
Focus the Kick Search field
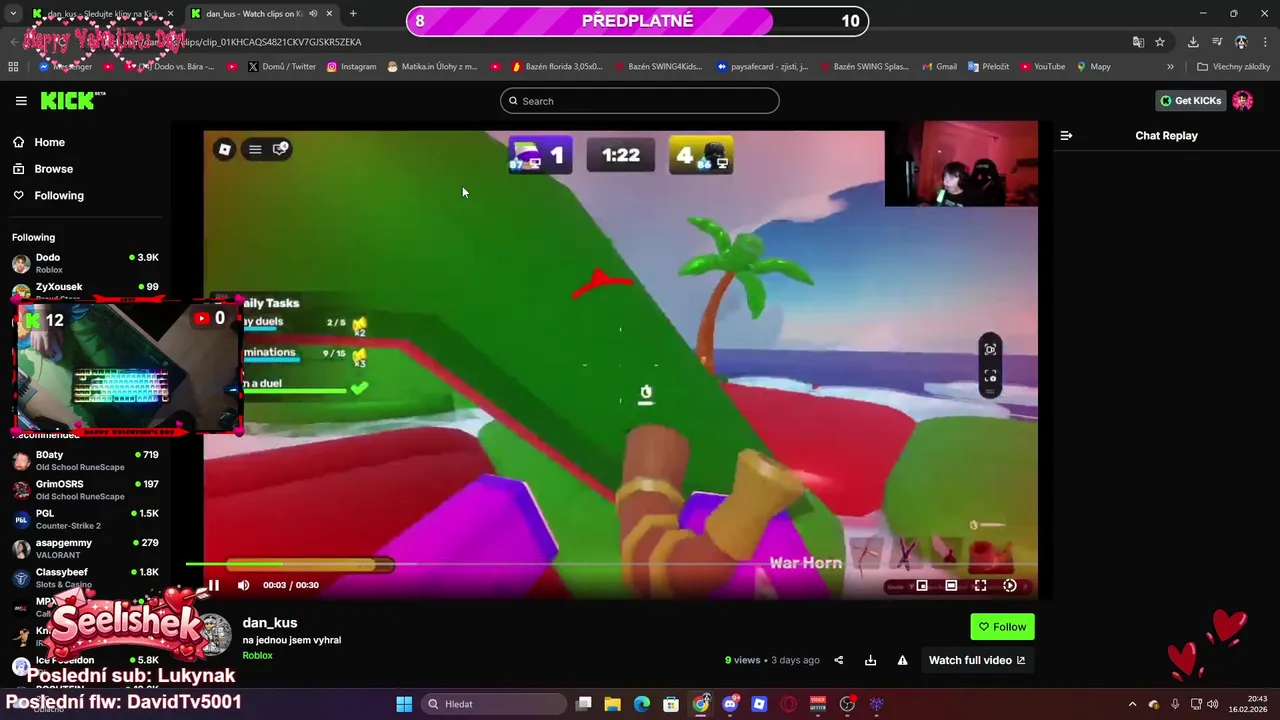tap(640, 101)
